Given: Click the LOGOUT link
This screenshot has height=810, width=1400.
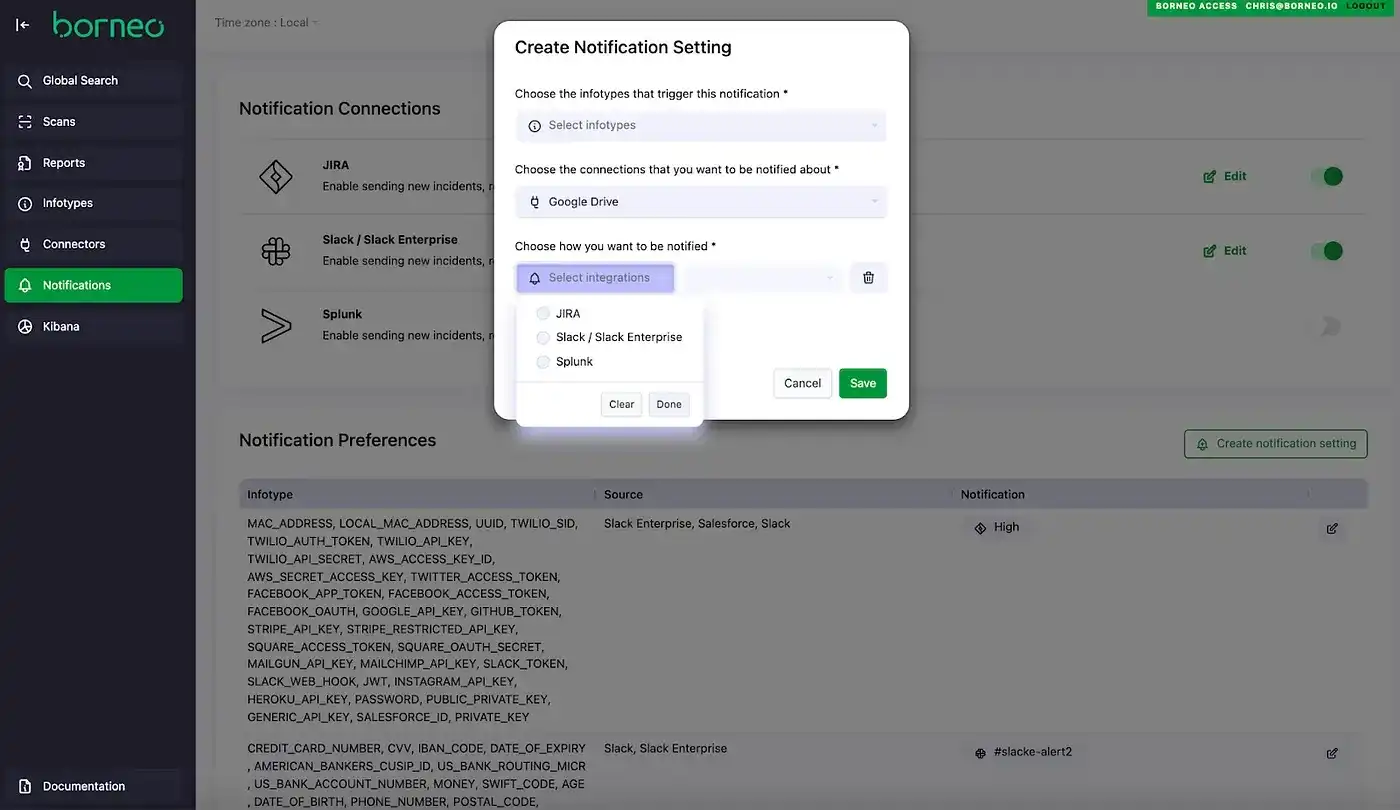Looking at the screenshot, I should click(x=1366, y=6).
